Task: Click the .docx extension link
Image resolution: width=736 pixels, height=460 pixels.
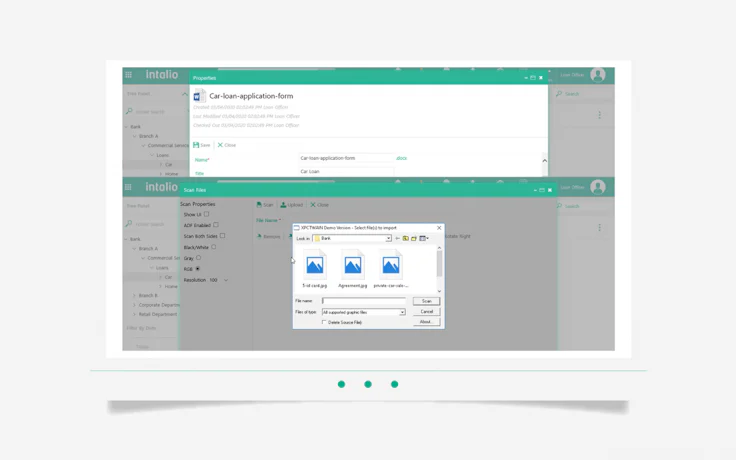Action: [x=401, y=158]
